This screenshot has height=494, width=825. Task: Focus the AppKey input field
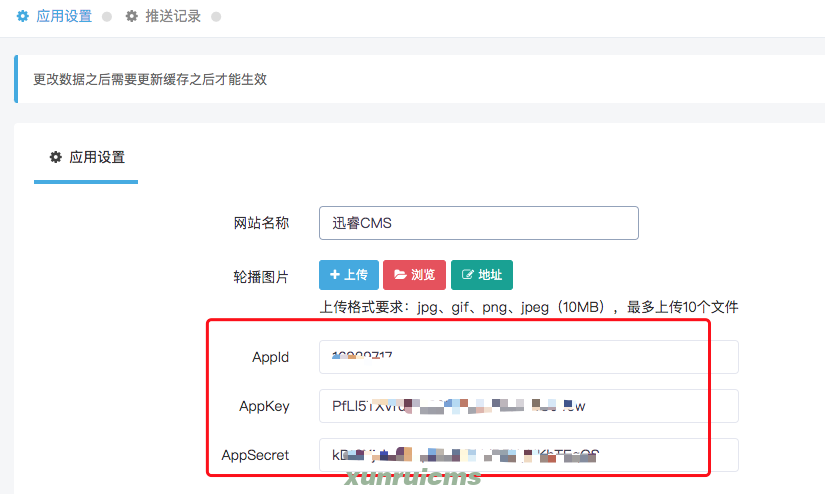[529, 406]
